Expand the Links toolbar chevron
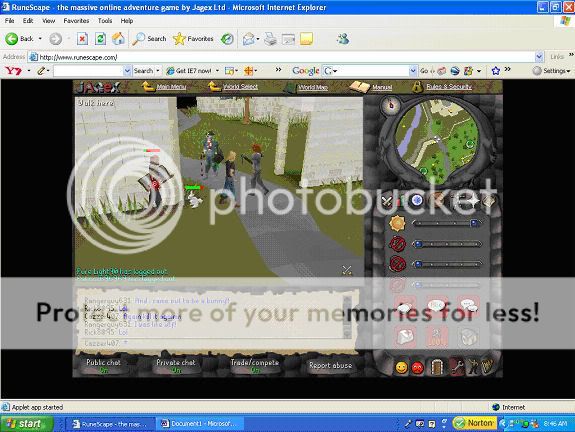The height and width of the screenshot is (432, 575). click(x=571, y=55)
